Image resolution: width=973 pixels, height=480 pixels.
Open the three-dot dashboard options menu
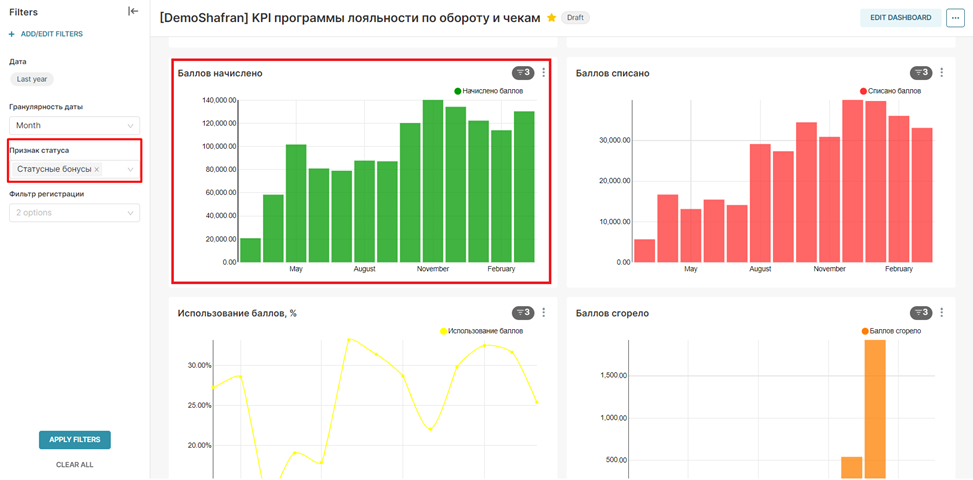click(953, 18)
